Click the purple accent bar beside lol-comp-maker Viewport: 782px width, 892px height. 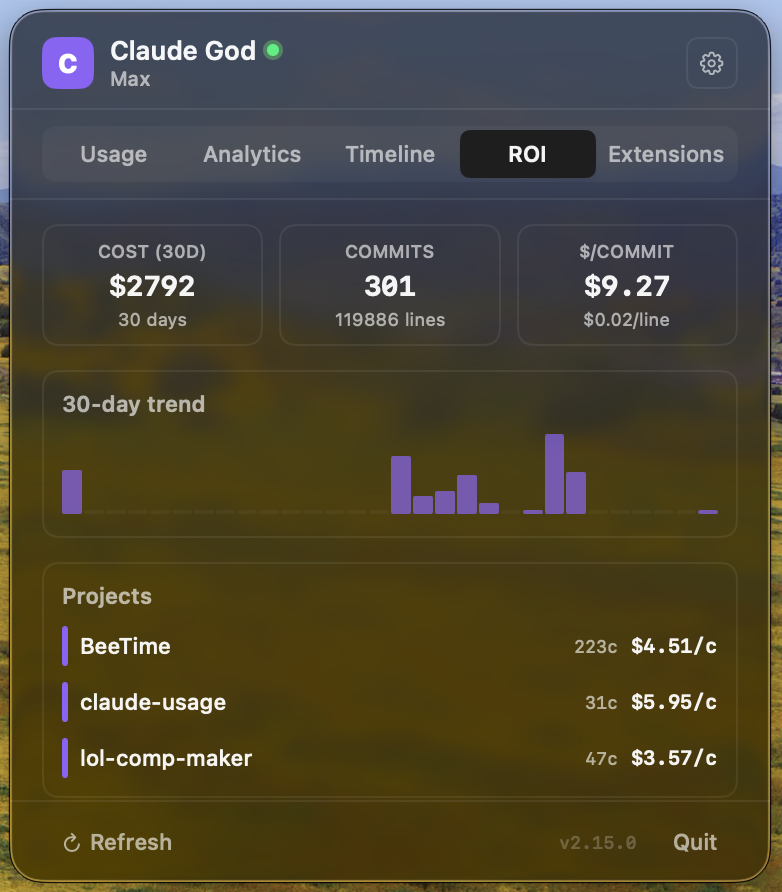click(66, 758)
